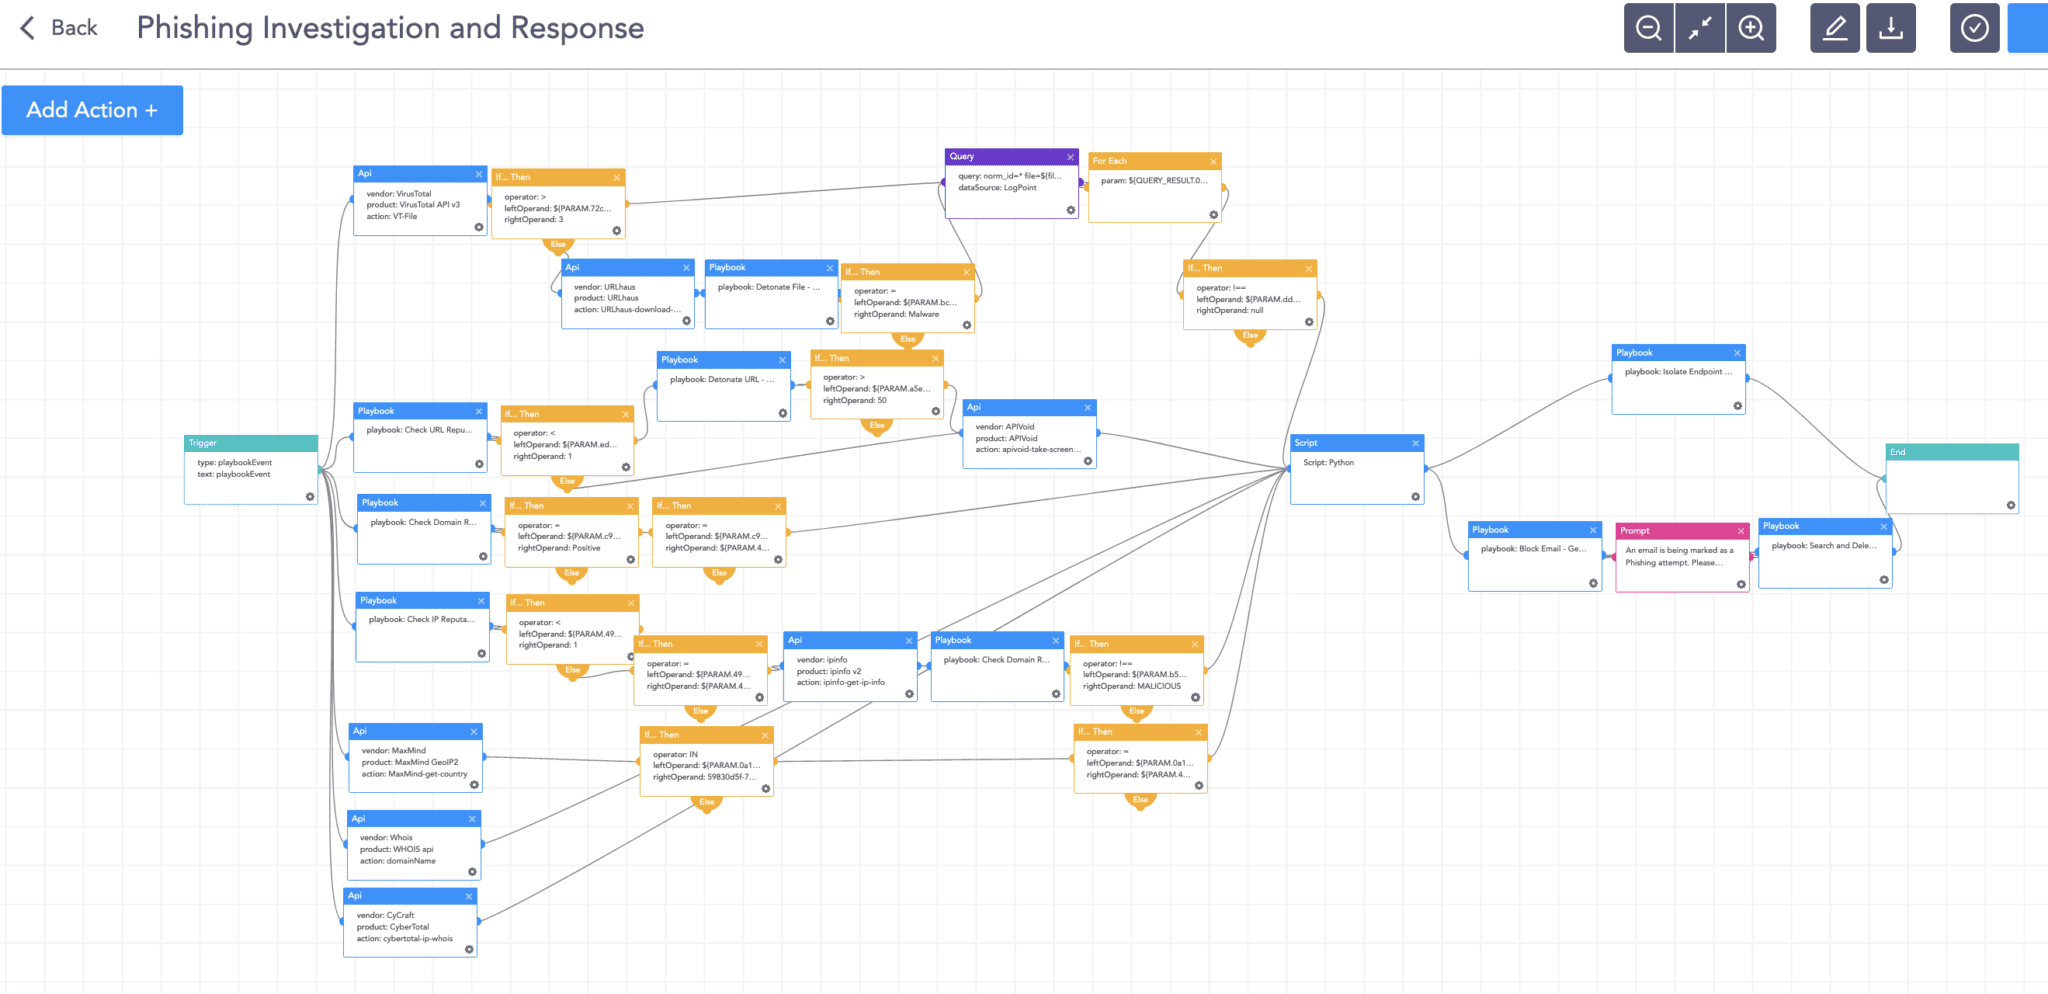Image resolution: width=2048 pixels, height=994 pixels.
Task: Open gear on CyCraft Api node
Action: (x=469, y=949)
